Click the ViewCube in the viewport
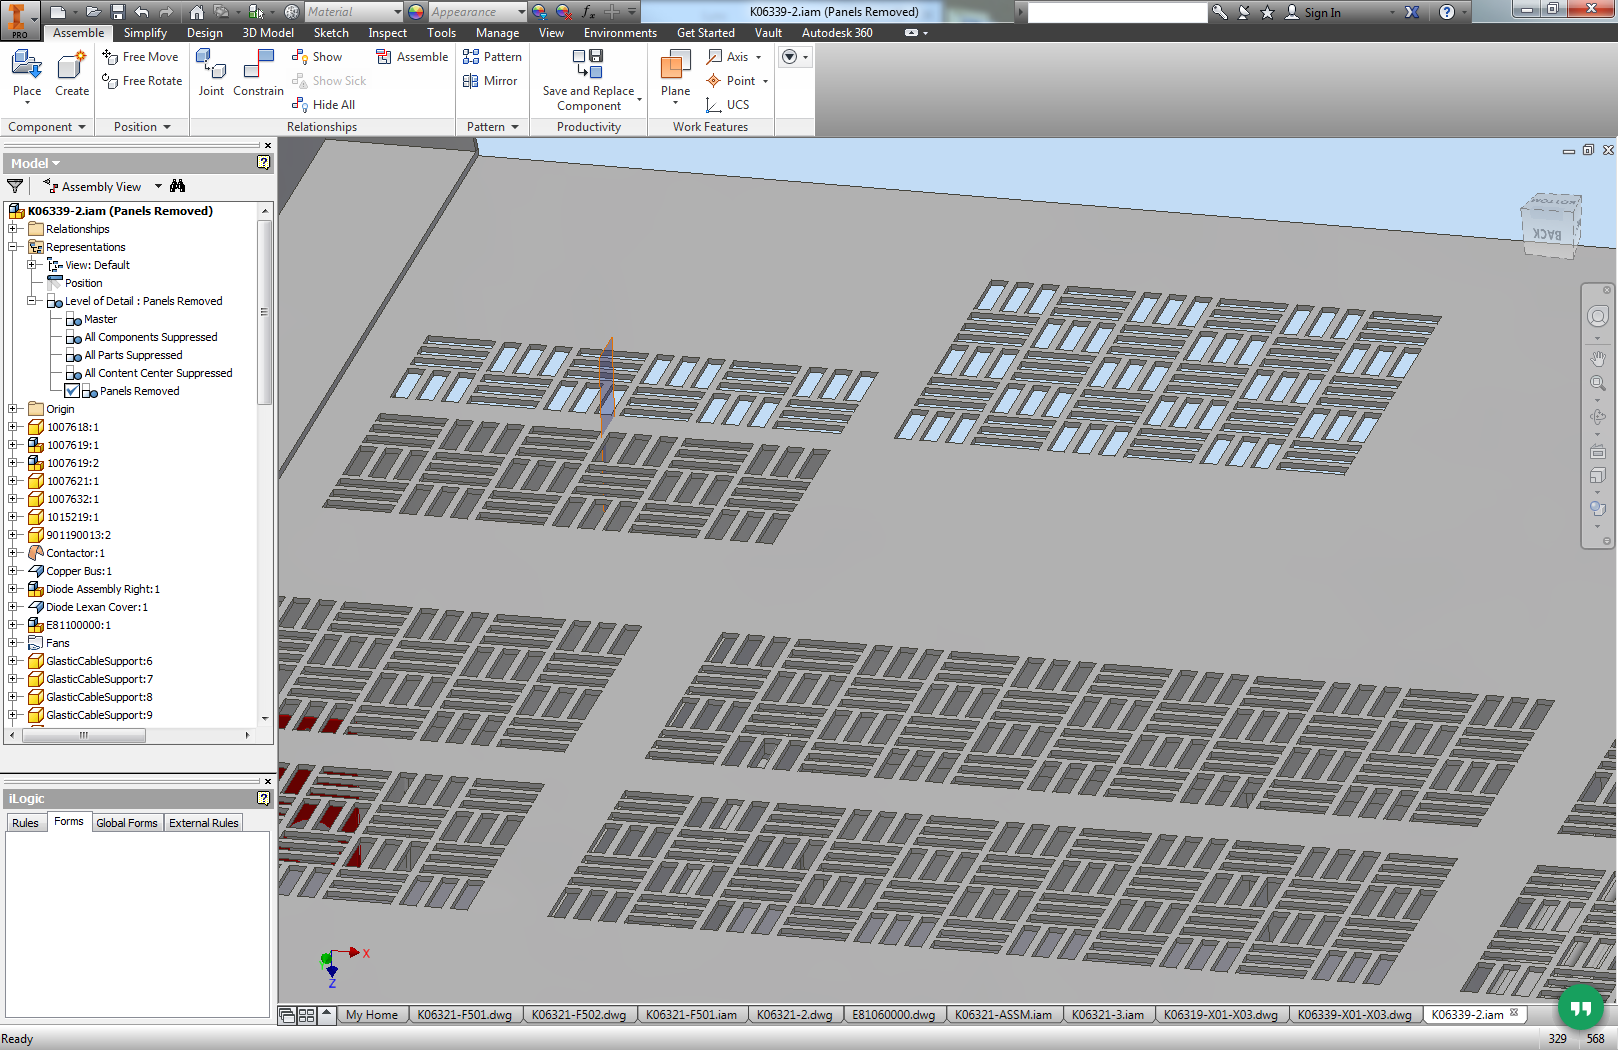This screenshot has height=1050, width=1618. [x=1549, y=226]
